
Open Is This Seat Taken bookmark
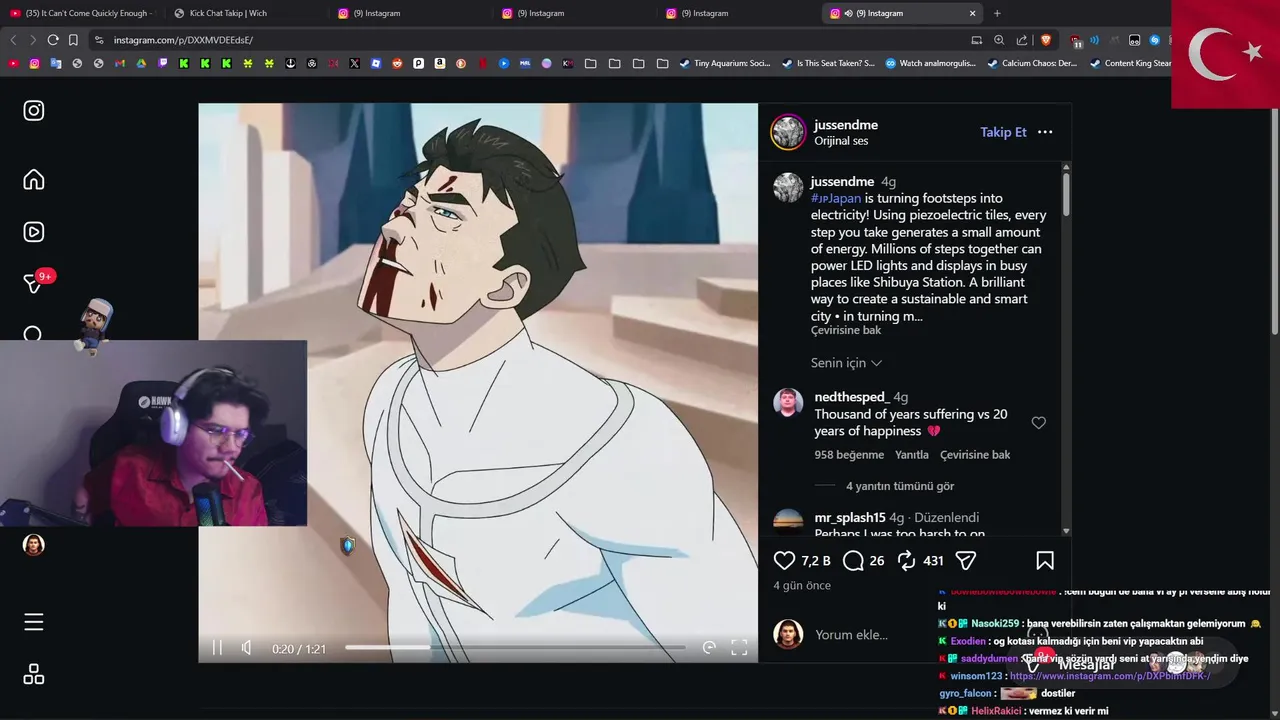tap(828, 63)
